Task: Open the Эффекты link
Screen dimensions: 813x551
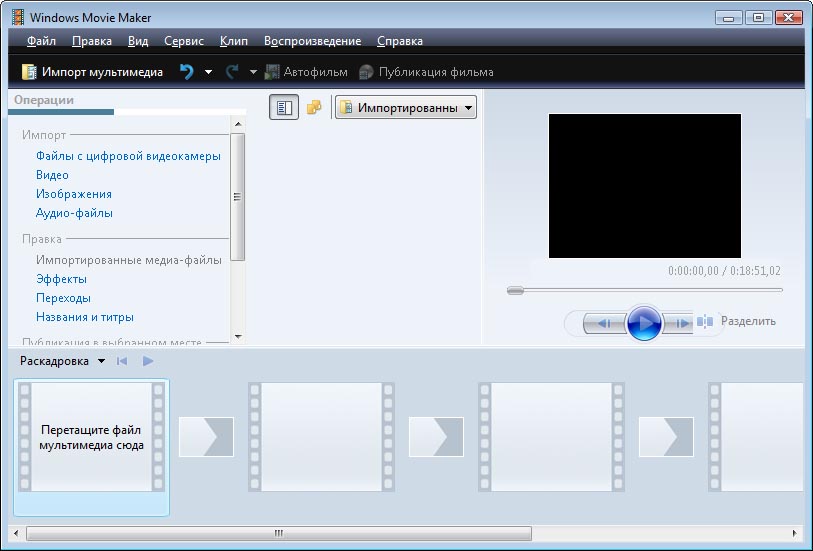Action: pos(61,279)
